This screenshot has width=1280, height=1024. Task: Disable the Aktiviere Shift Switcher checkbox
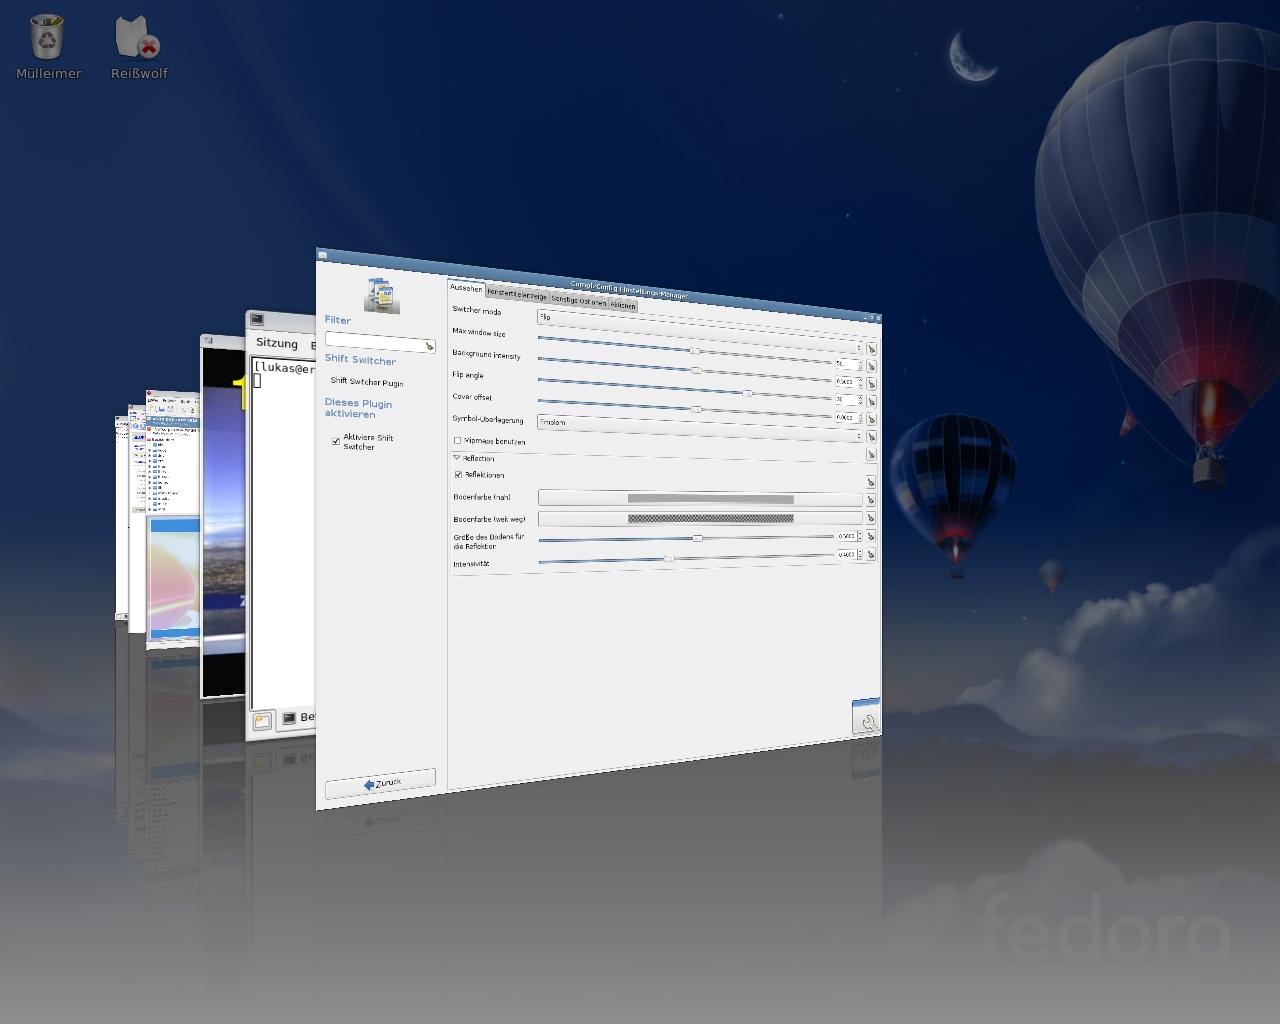click(x=336, y=441)
